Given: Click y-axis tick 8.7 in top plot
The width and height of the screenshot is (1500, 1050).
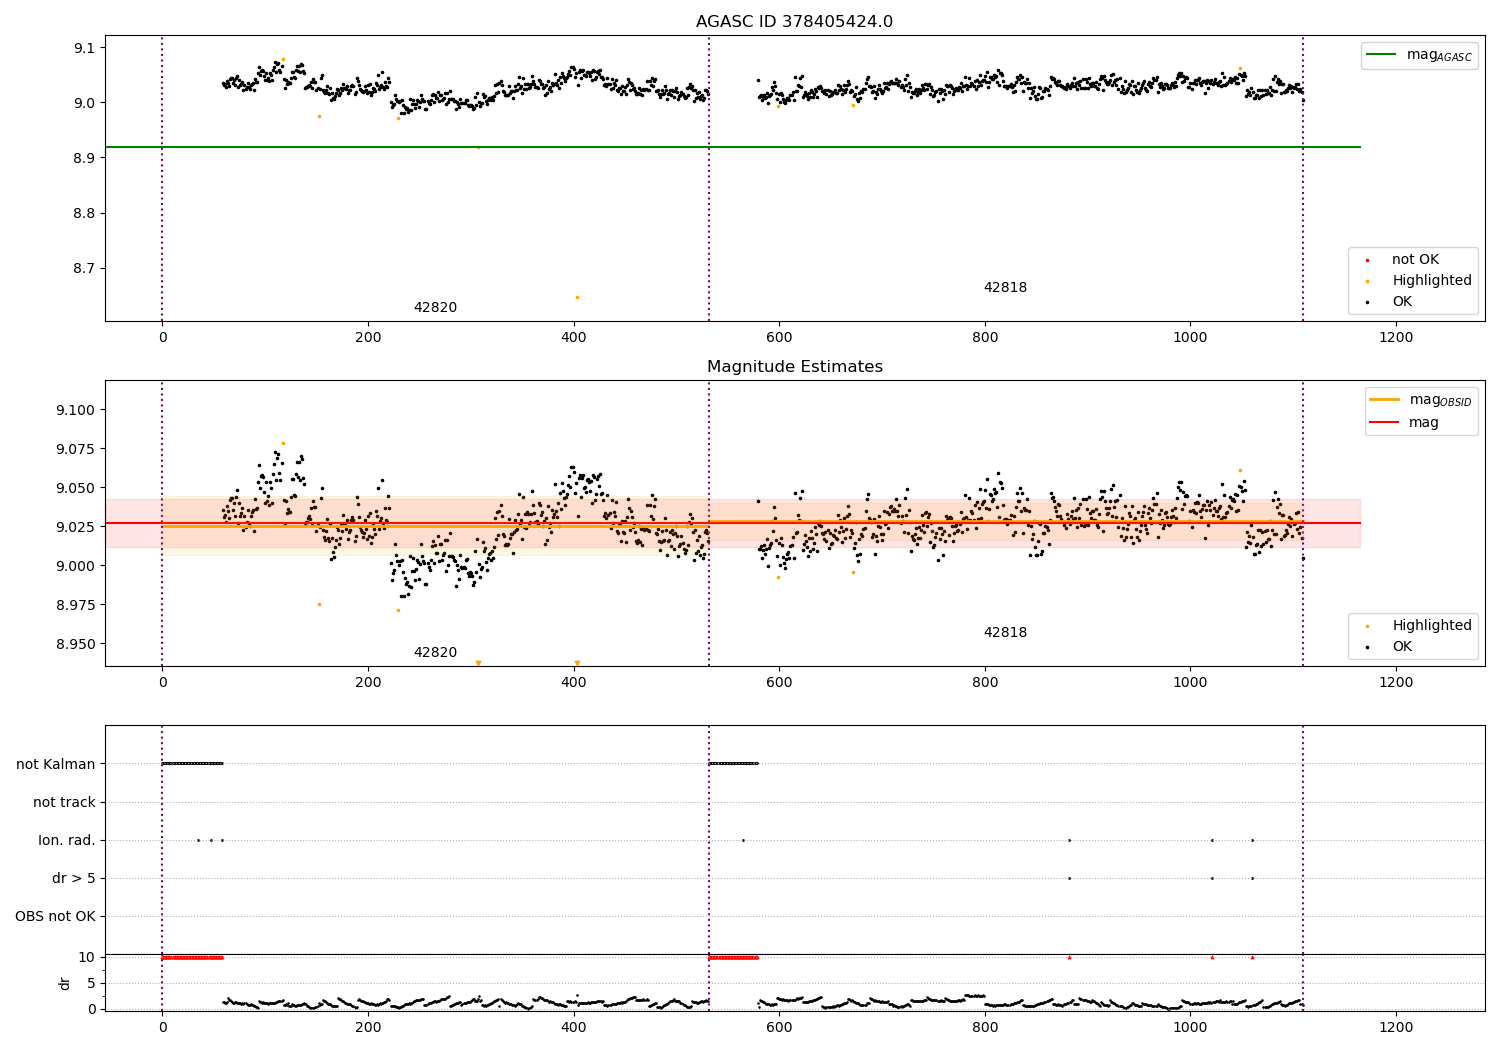Looking at the screenshot, I should tap(86, 269).
